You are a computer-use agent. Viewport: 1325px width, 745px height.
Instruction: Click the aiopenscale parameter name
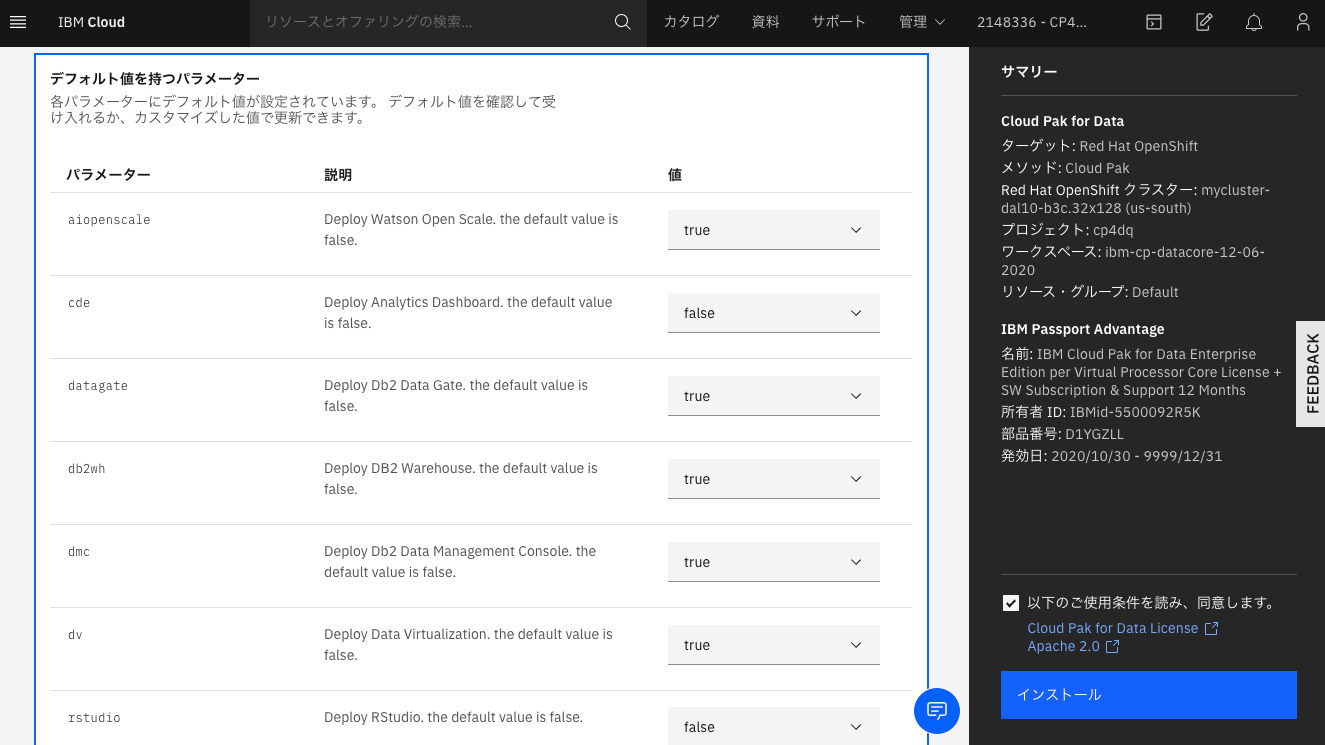[109, 220]
